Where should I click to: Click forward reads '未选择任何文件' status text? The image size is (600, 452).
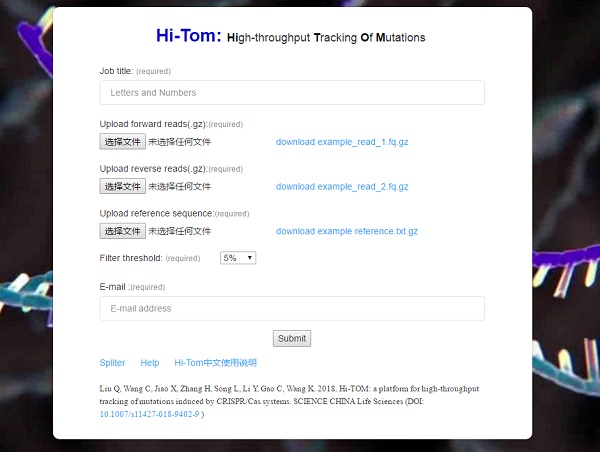tap(179, 142)
